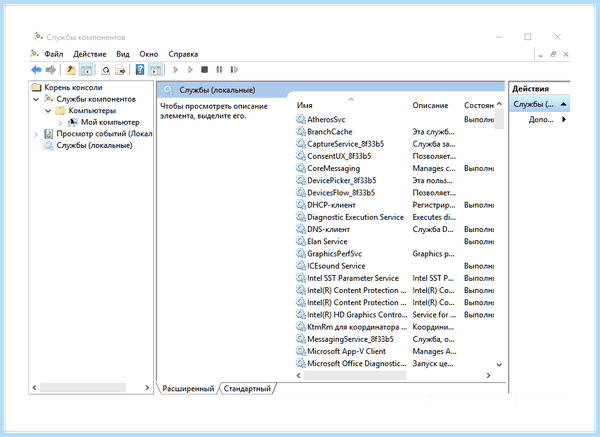
Task: Click the services list scroll up arrow
Action: 499,104
